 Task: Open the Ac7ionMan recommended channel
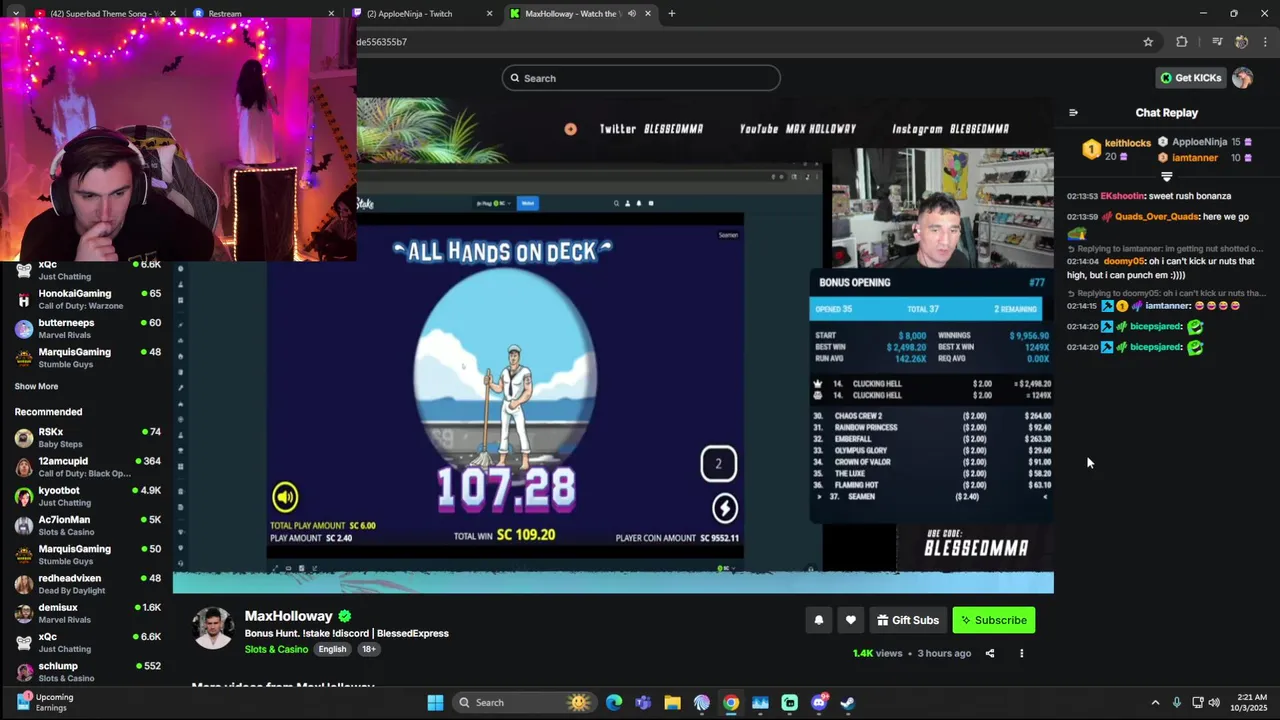pyautogui.click(x=88, y=525)
